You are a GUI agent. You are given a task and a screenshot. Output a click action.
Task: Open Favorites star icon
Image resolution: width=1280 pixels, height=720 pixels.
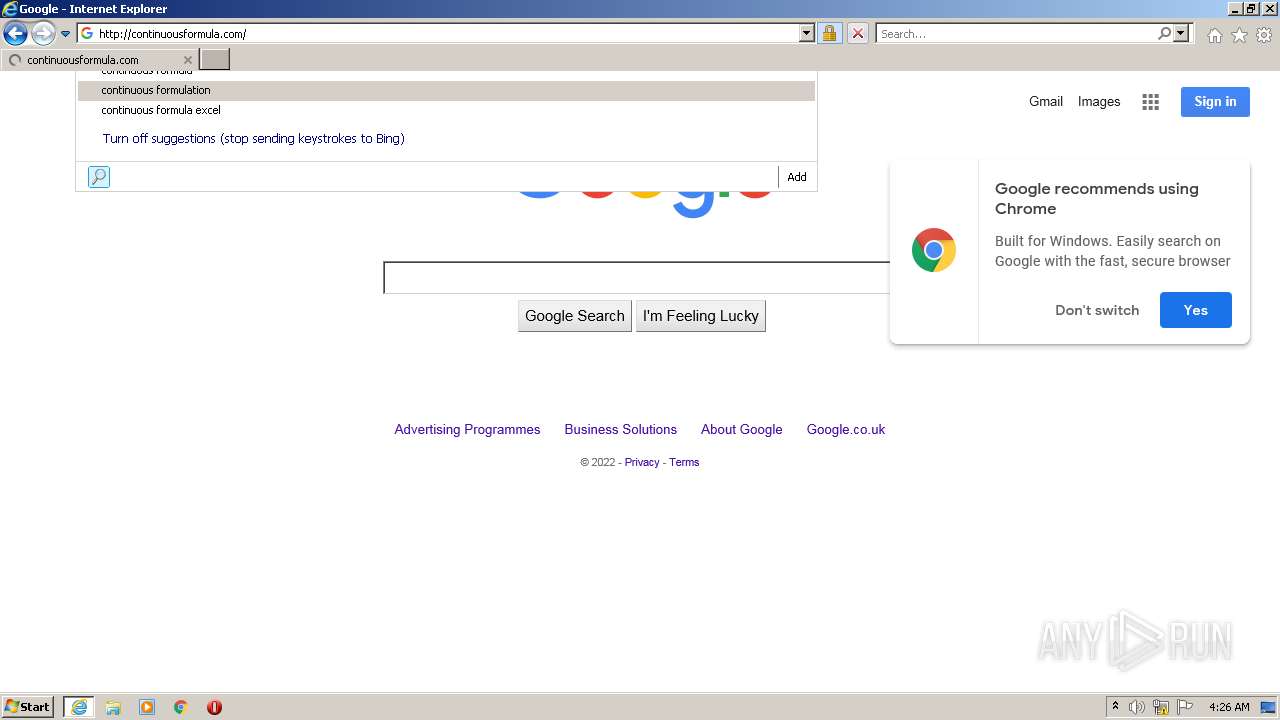tap(1239, 35)
